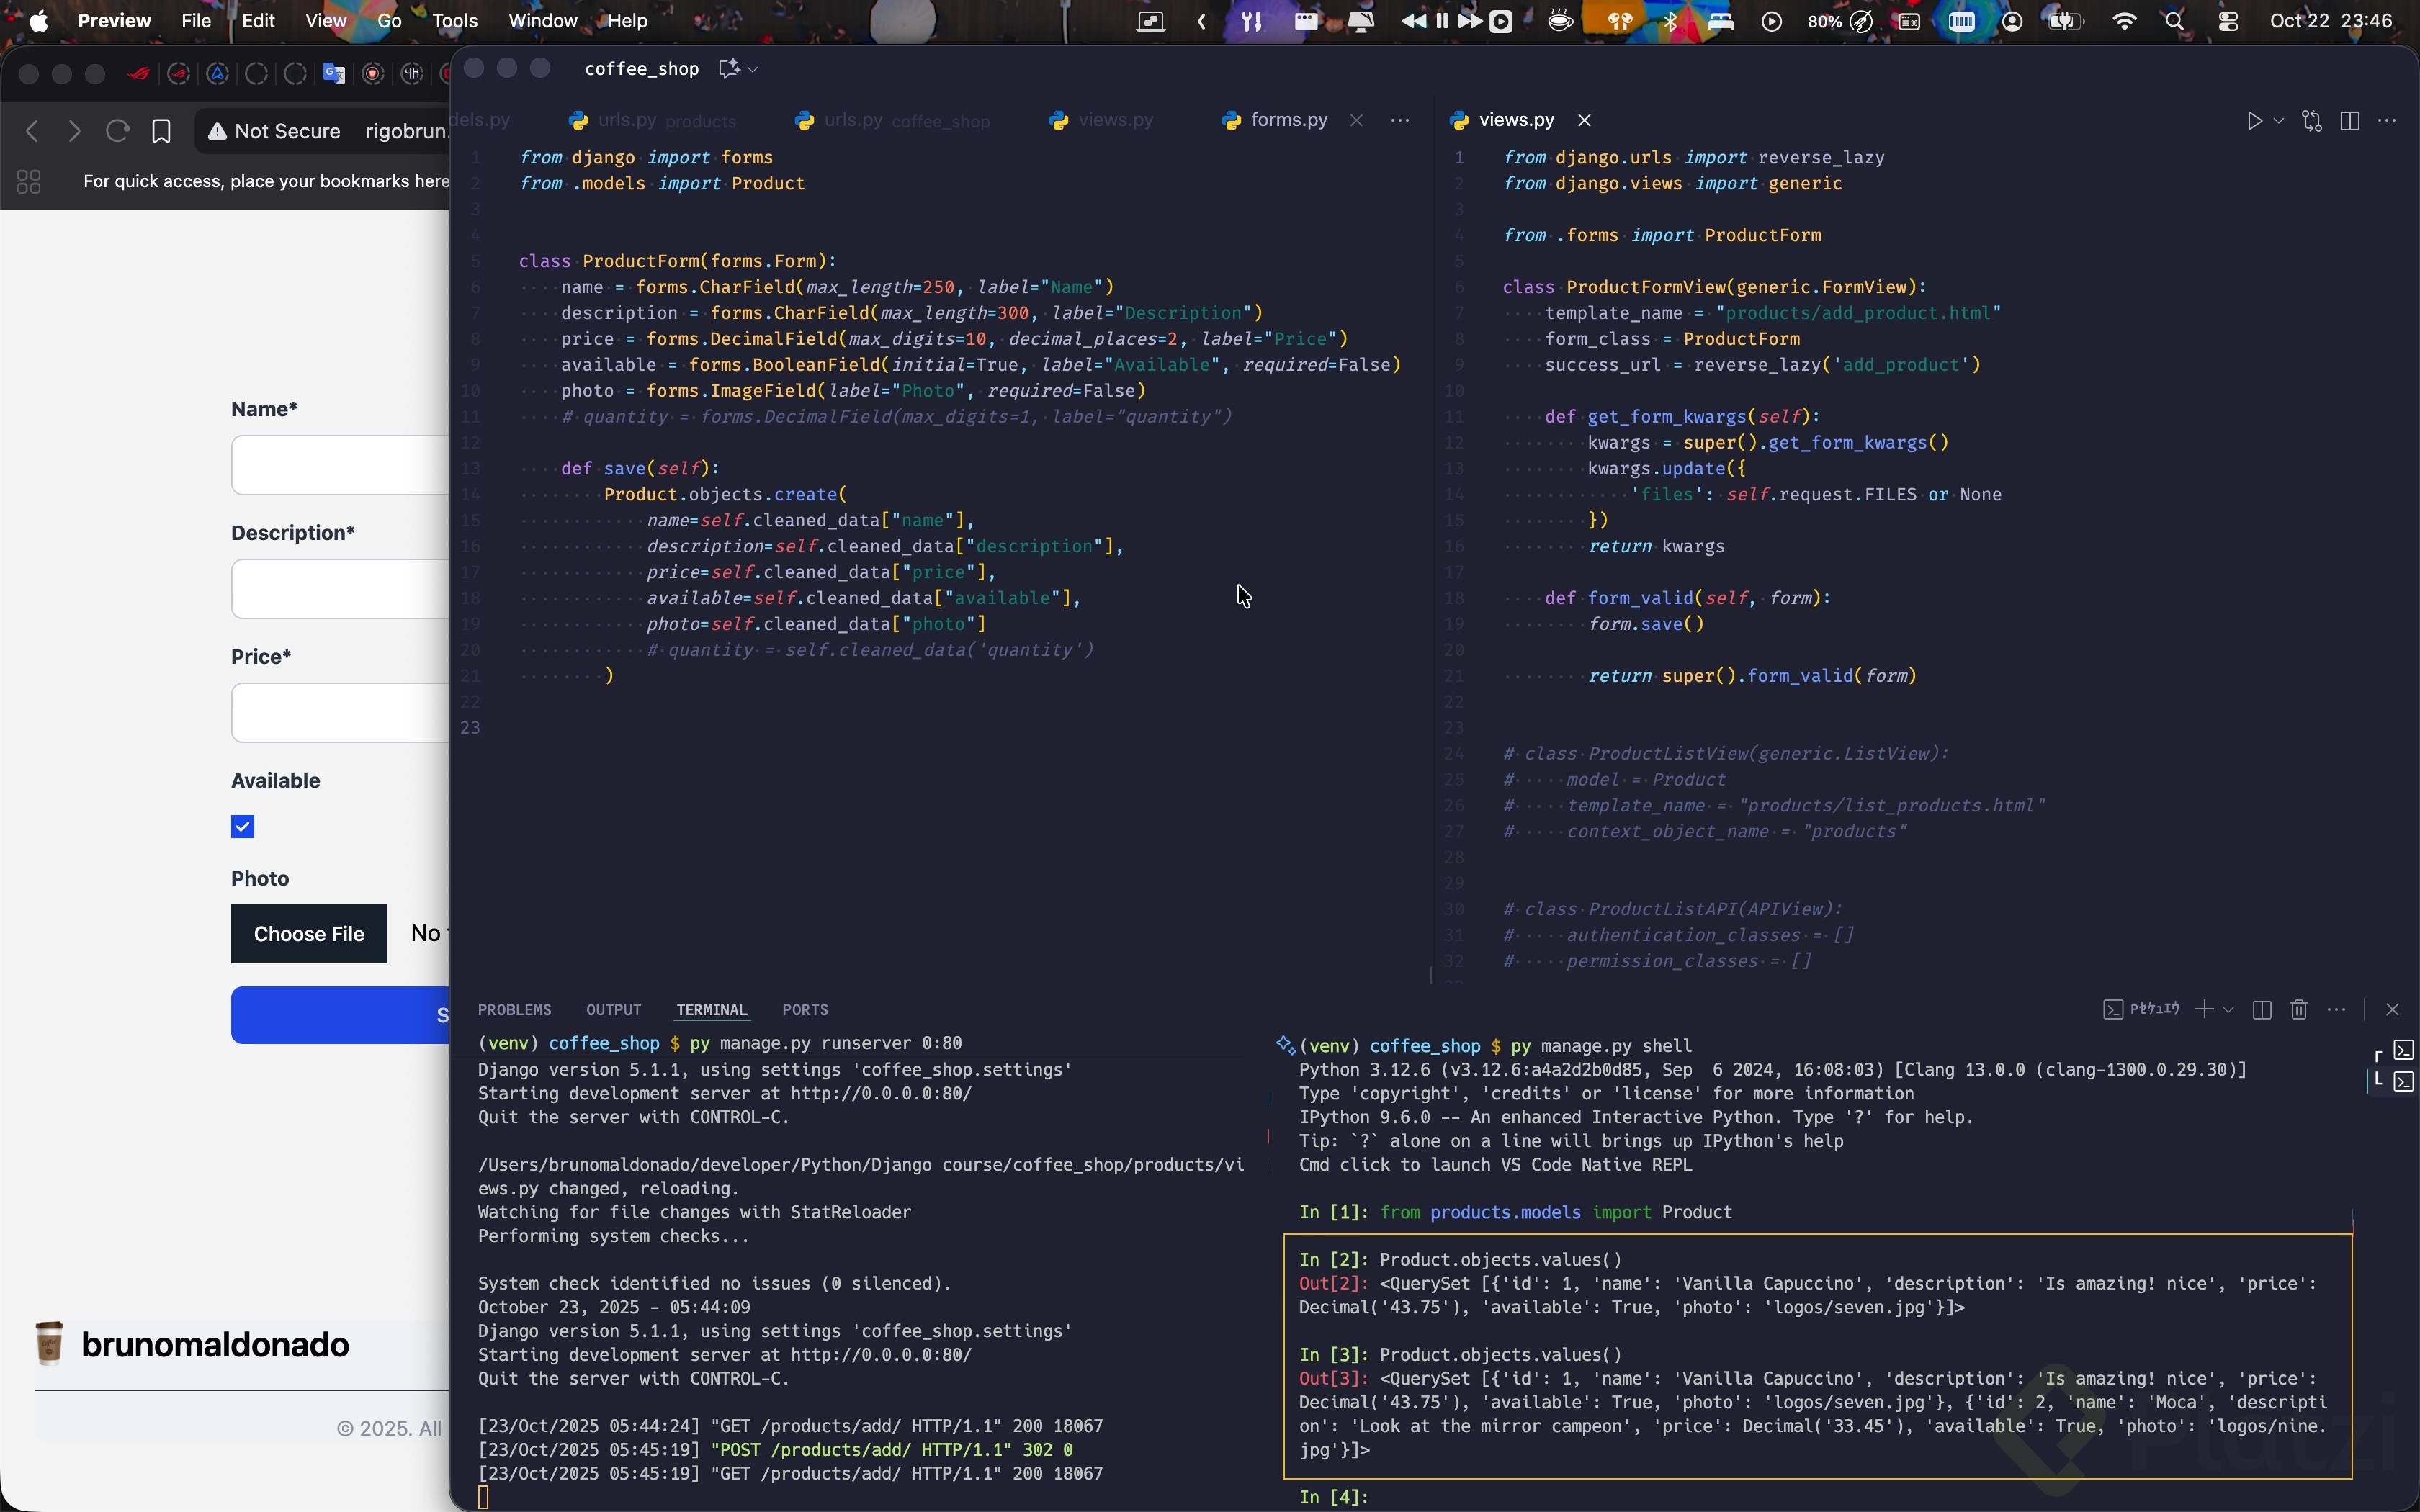The height and width of the screenshot is (1512, 2420).
Task: Kill terminal with the trash icon
Action: pyautogui.click(x=2299, y=1010)
